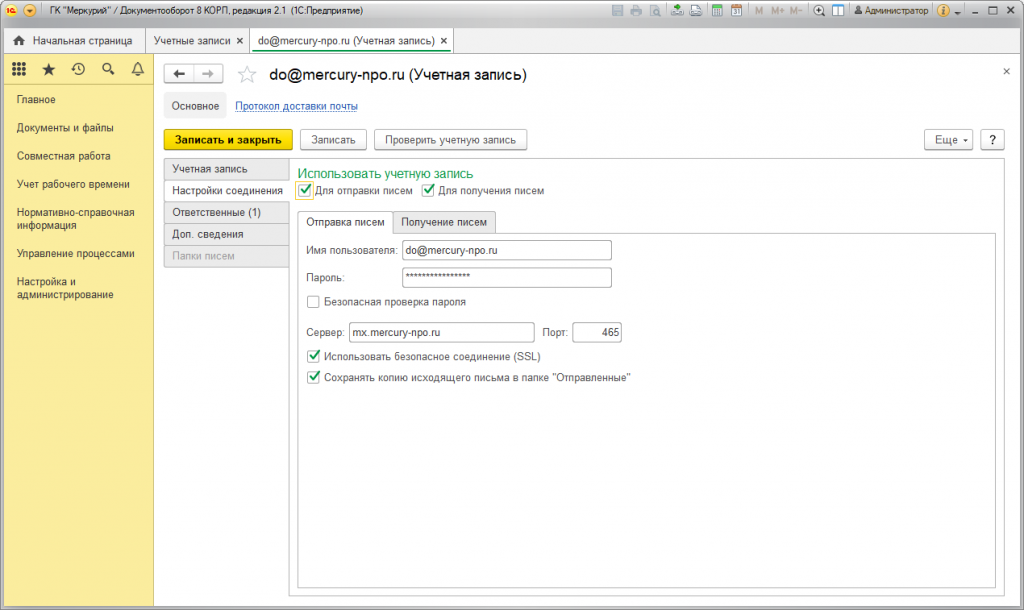Toggle 'Для получения писем' checkbox

point(429,190)
